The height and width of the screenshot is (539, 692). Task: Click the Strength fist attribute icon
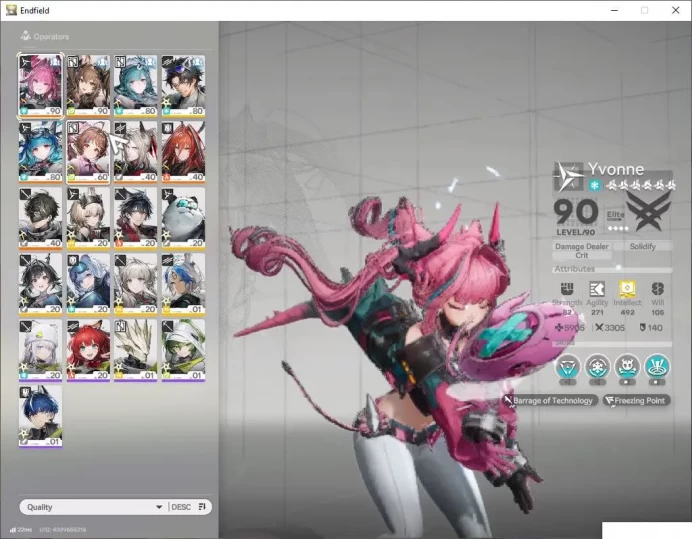click(567, 289)
